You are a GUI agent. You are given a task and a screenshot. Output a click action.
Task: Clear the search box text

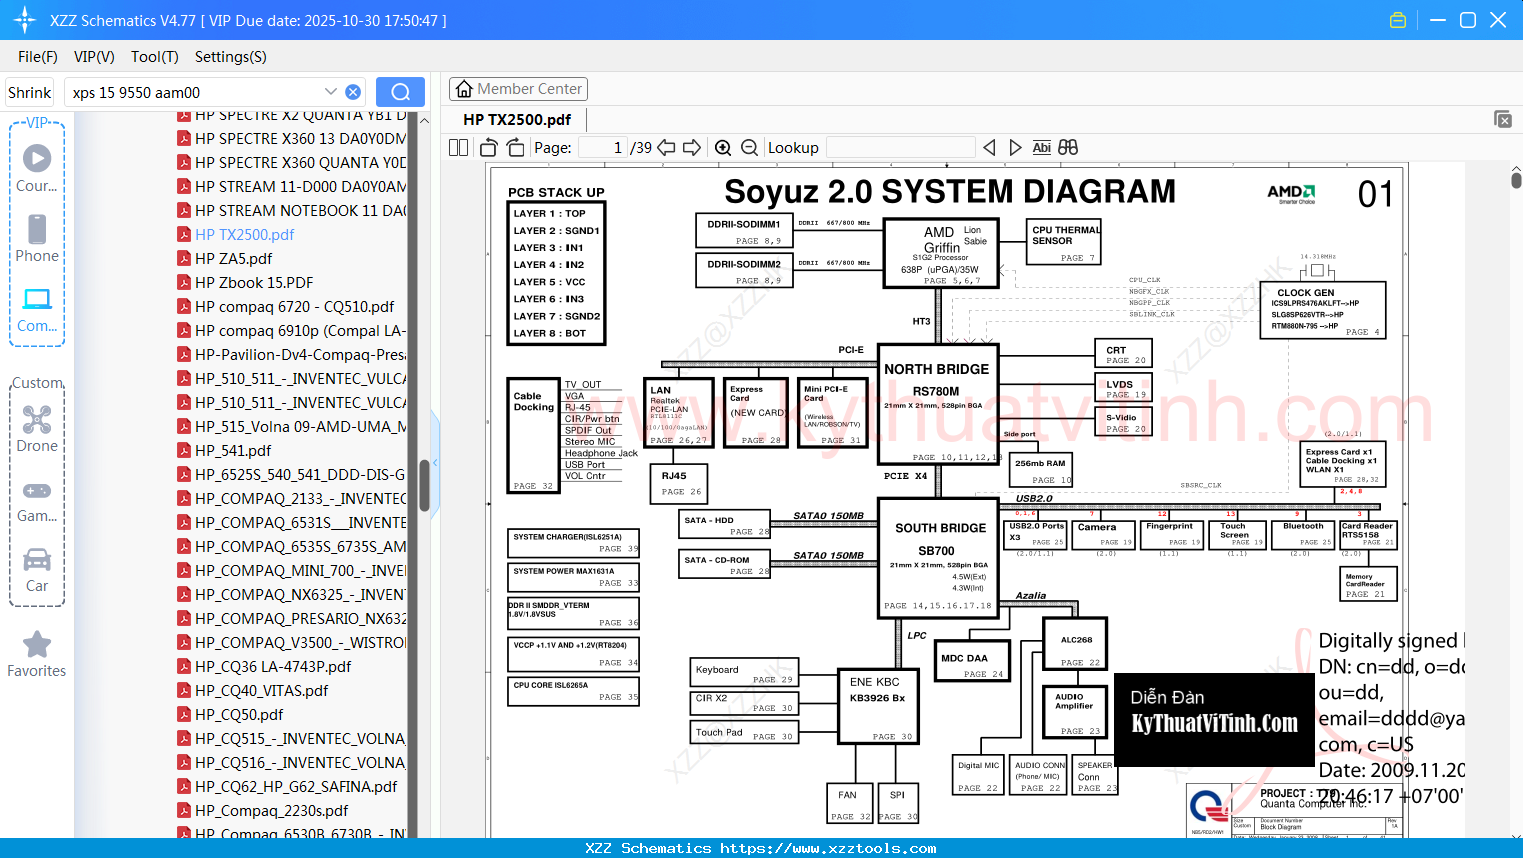tap(353, 92)
